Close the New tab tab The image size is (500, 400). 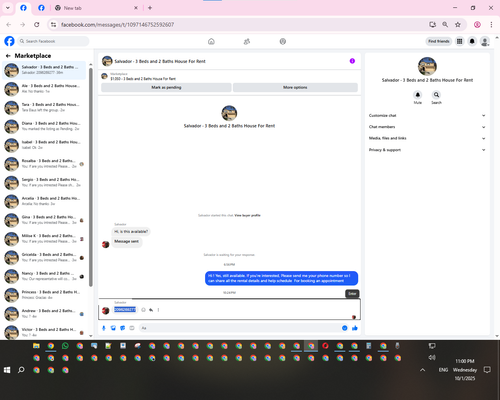[136, 8]
